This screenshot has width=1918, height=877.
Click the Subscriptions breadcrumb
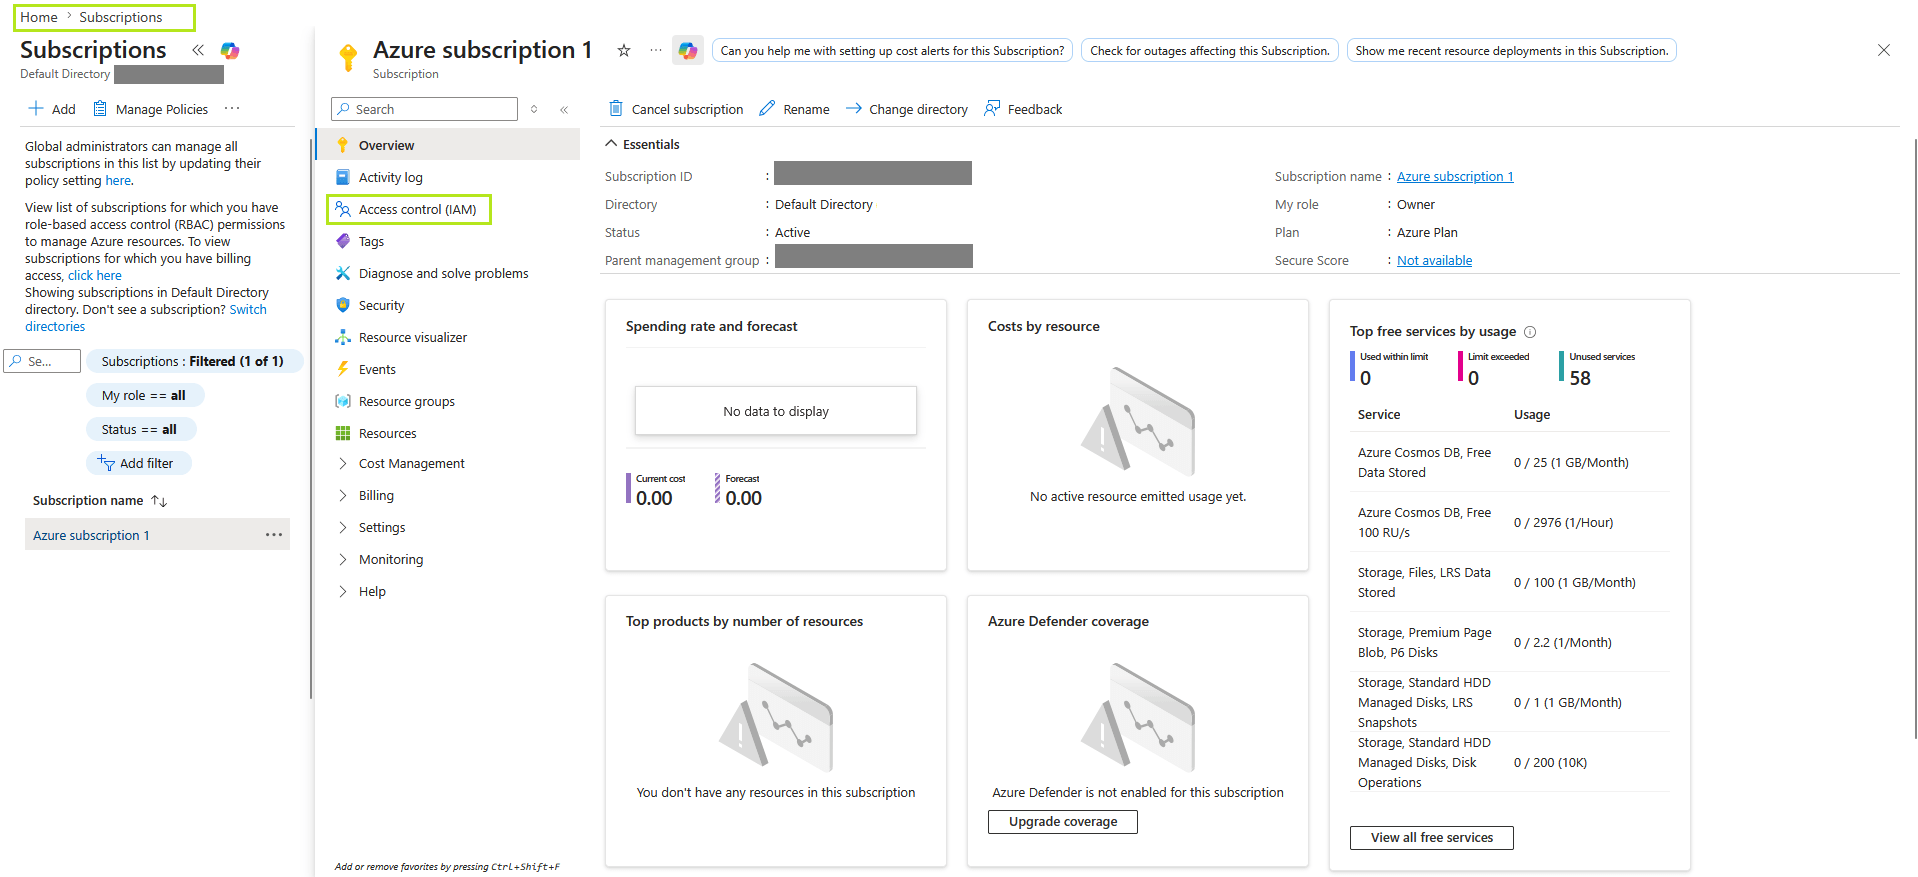[121, 17]
